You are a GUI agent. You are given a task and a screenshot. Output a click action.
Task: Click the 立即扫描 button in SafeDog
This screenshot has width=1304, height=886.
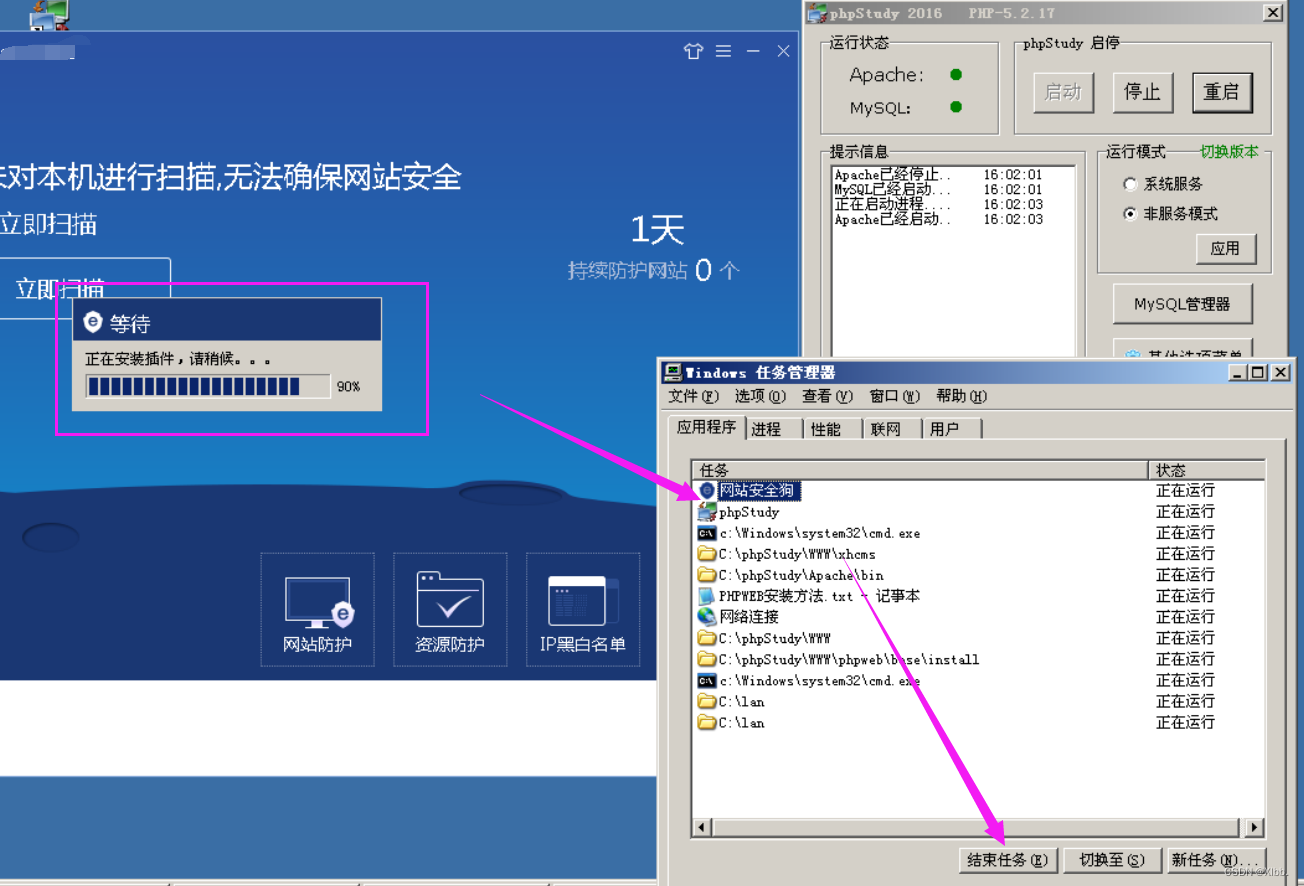[85, 288]
